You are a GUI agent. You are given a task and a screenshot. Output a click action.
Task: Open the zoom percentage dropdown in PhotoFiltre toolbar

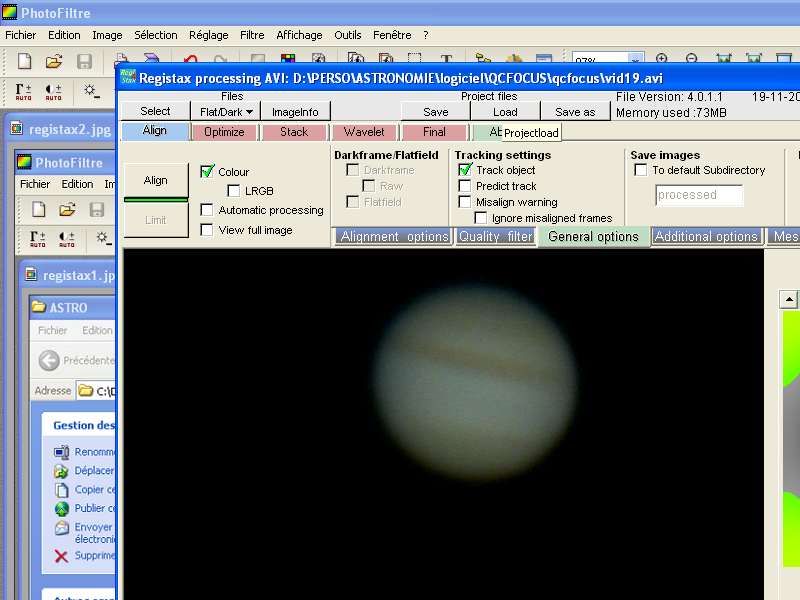635,60
